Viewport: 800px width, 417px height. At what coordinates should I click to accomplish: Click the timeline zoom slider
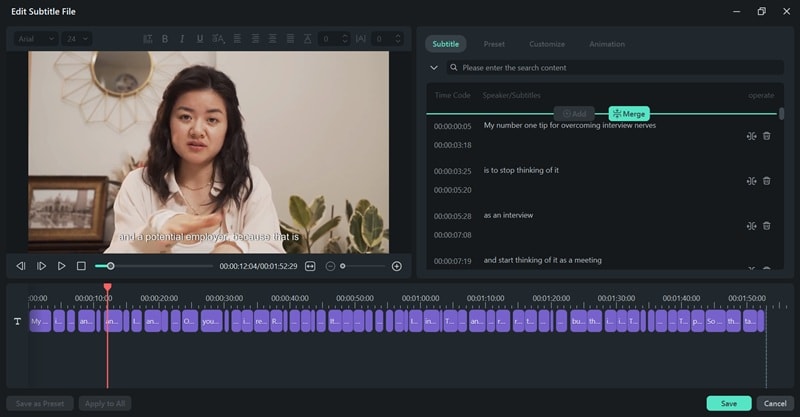click(362, 266)
